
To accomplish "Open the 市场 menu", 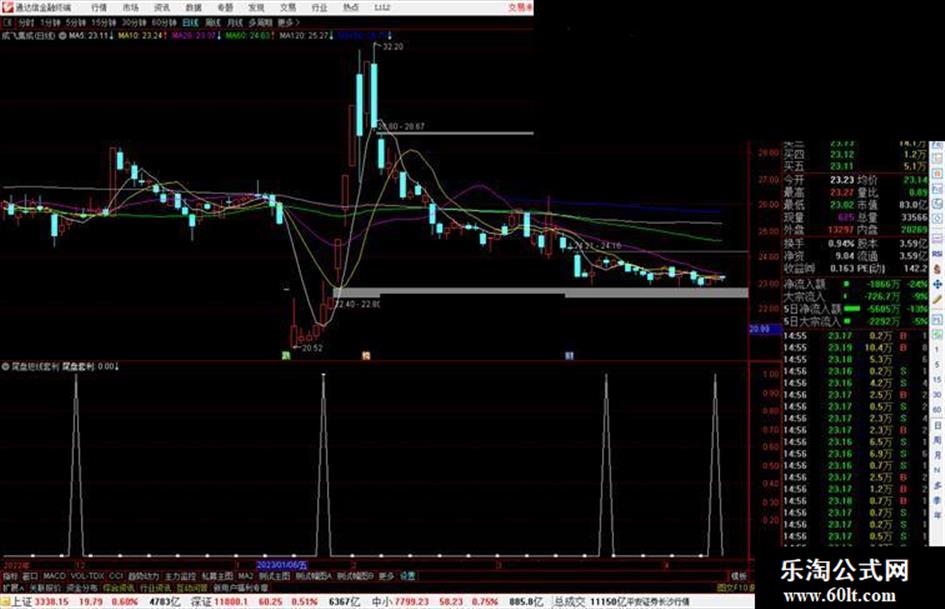I will 130,8.
